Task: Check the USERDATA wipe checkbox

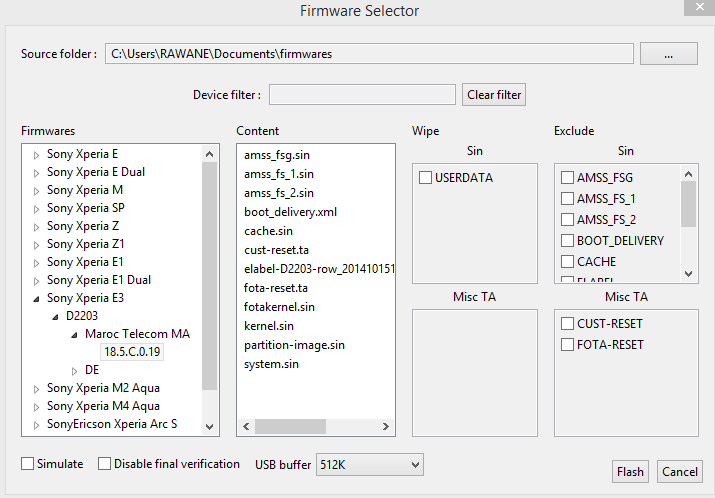Action: click(425, 177)
